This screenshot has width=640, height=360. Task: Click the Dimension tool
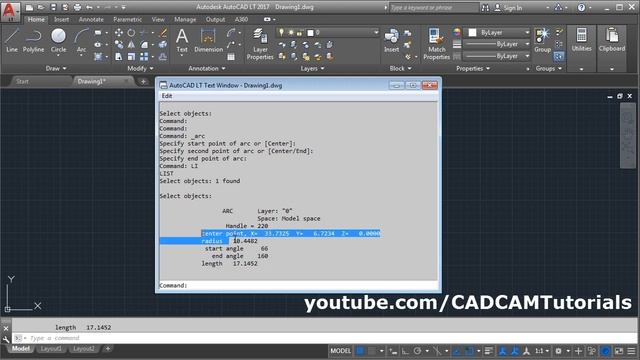point(209,41)
